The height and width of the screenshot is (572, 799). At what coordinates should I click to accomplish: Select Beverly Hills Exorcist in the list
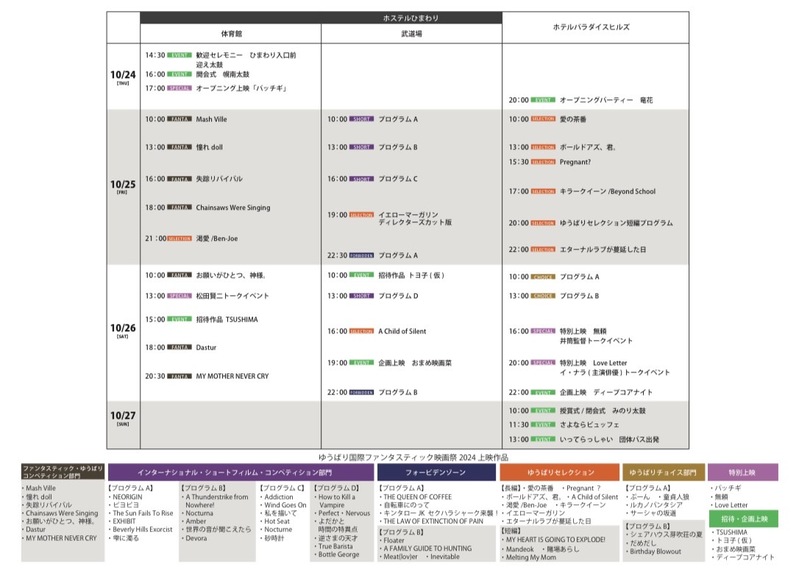click(x=143, y=530)
